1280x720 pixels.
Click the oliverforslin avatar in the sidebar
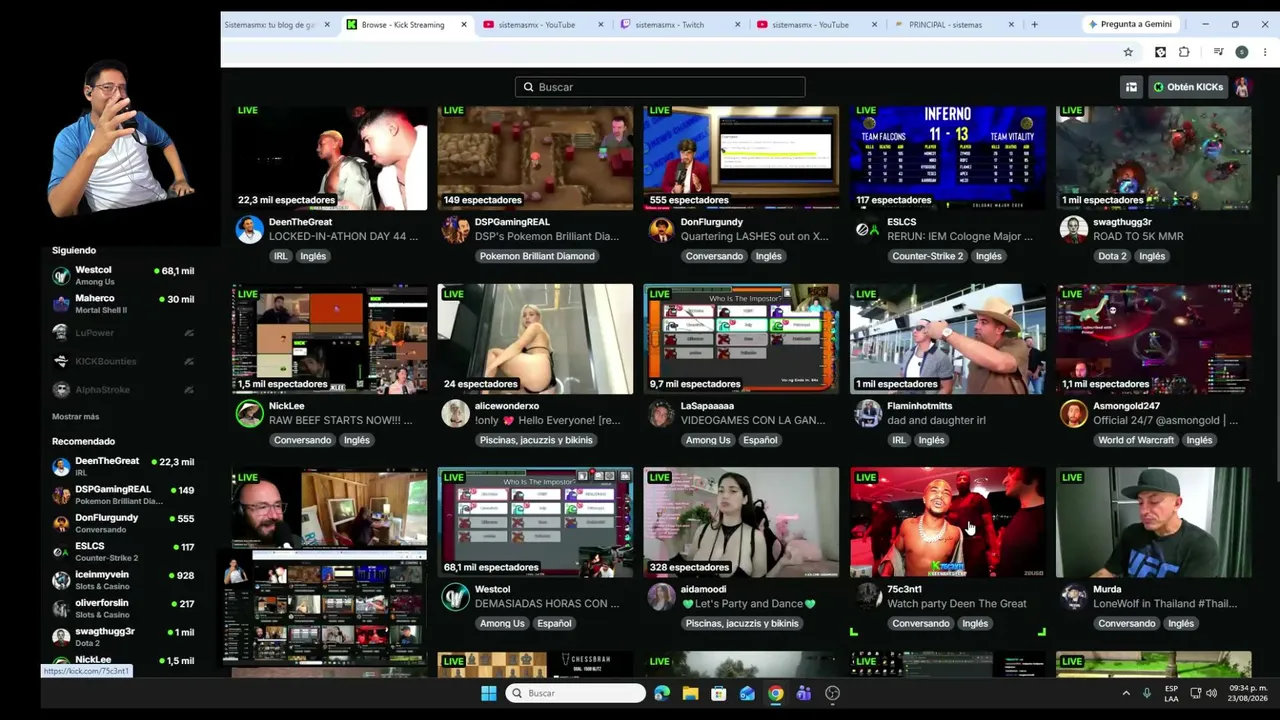(61, 608)
